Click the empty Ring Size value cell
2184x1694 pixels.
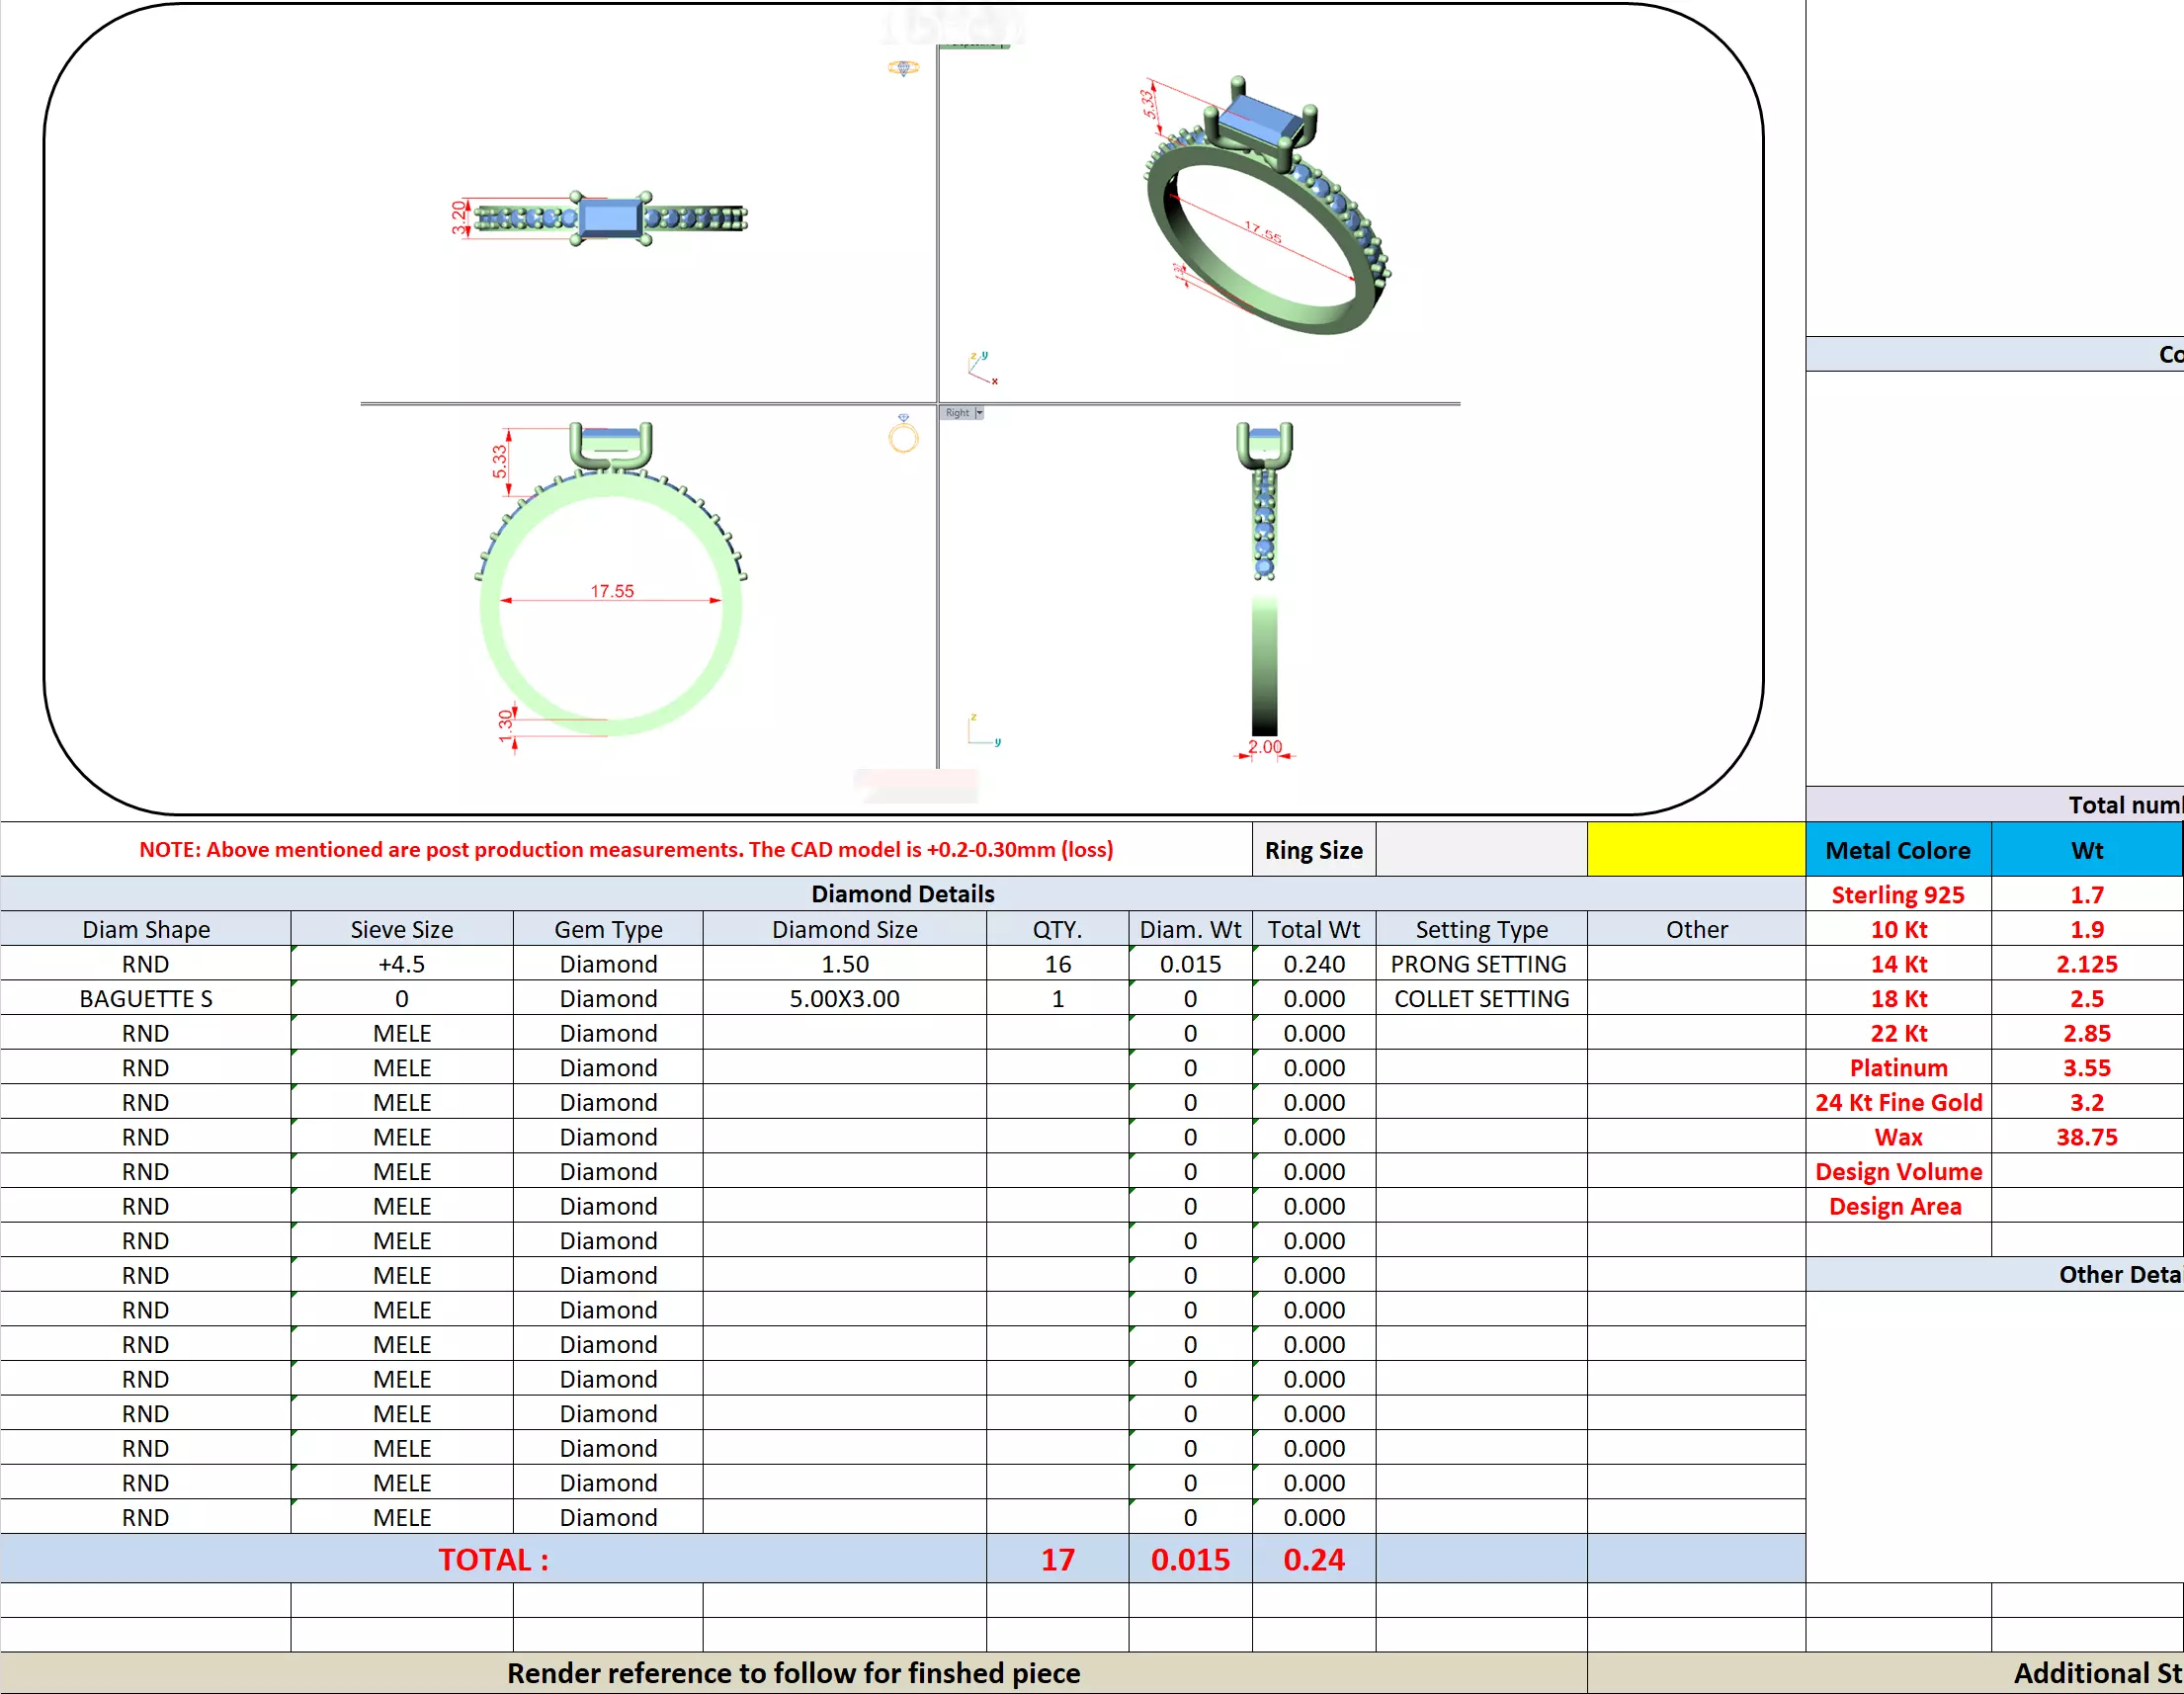pyautogui.click(x=1481, y=849)
